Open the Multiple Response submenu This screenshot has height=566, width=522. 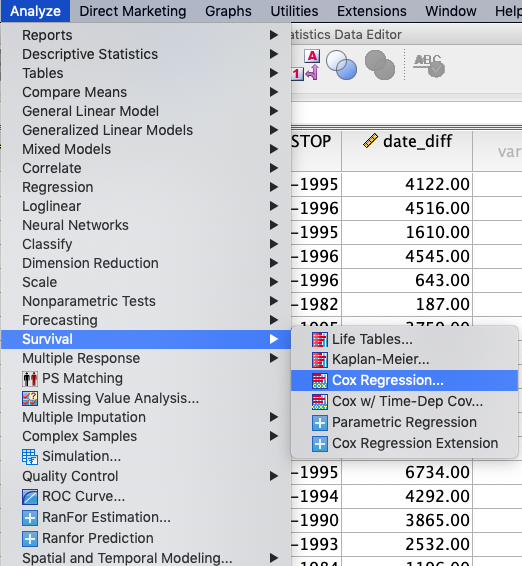pos(146,358)
